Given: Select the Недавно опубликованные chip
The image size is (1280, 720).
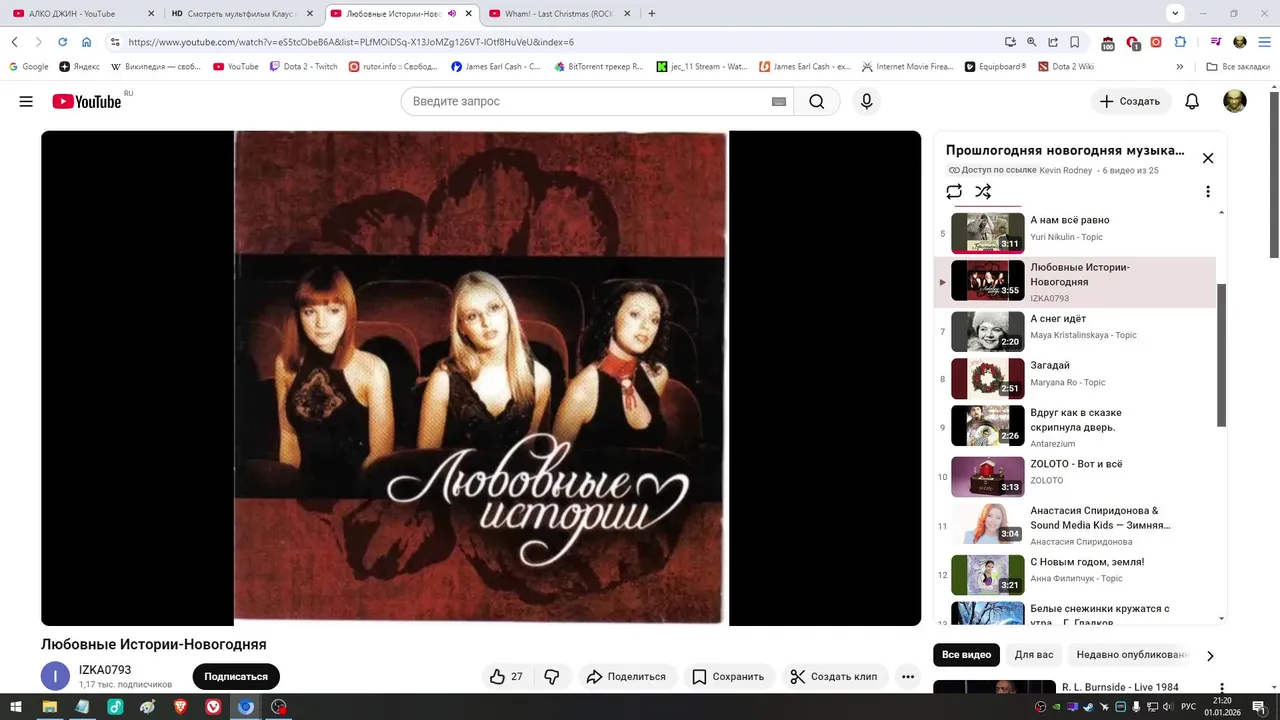Looking at the screenshot, I should click(1131, 655).
